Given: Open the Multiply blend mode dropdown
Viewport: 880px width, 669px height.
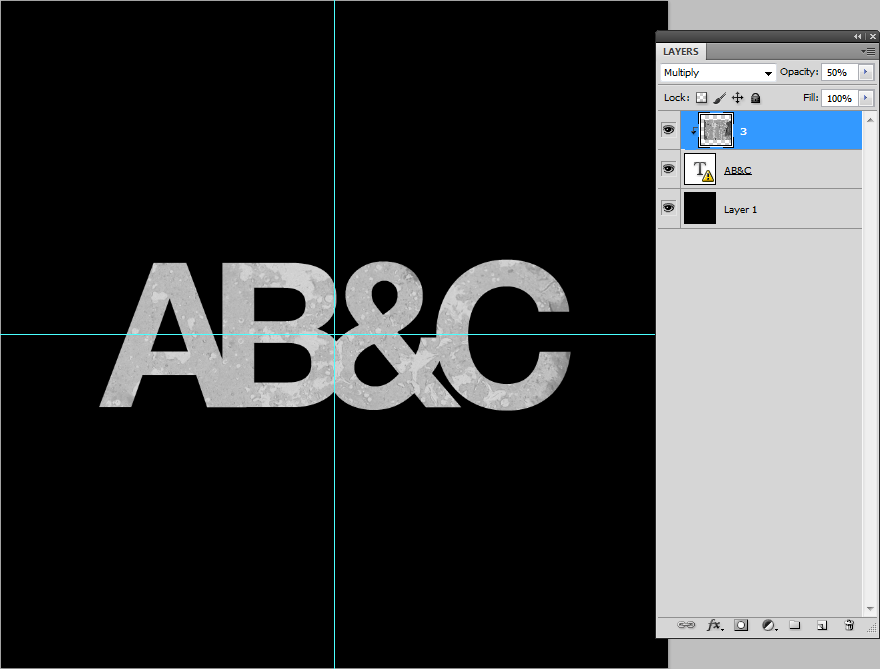Looking at the screenshot, I should [718, 73].
